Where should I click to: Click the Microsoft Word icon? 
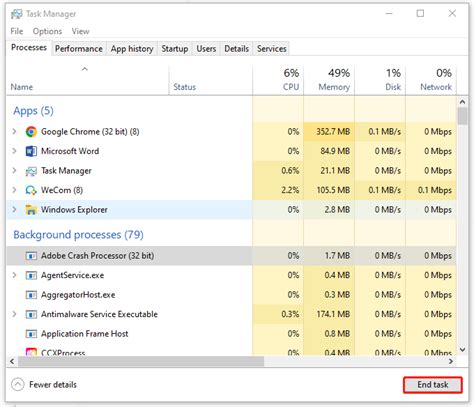(31, 151)
